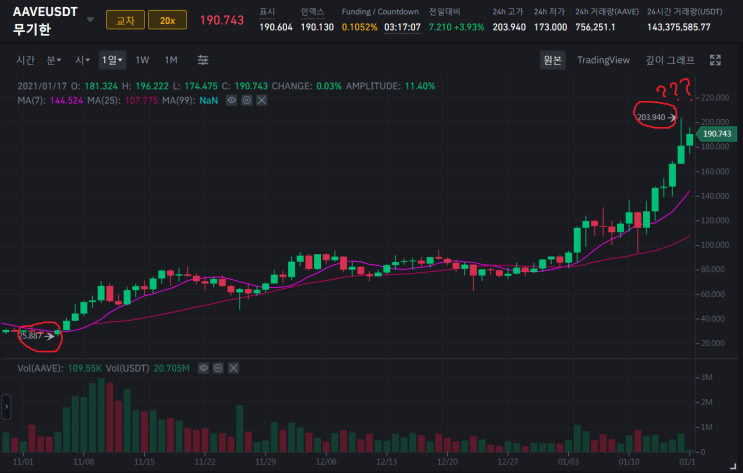Open the AAVEUSDT pair selector arrow
The height and width of the screenshot is (473, 743).
pos(90,20)
